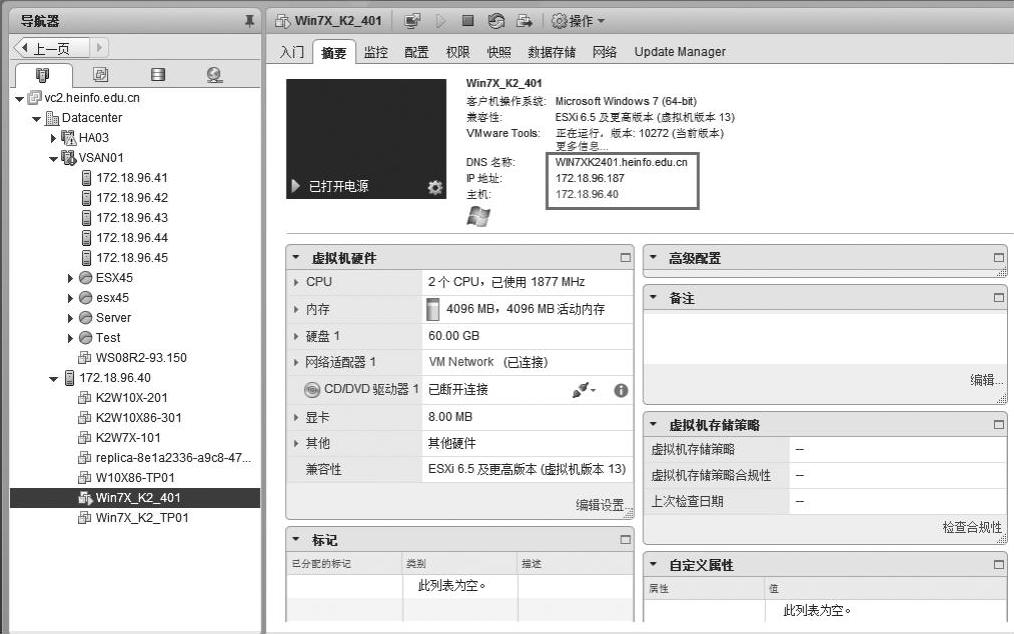Open the Networking navigator view icon
The image size is (1014, 634).
point(214,75)
